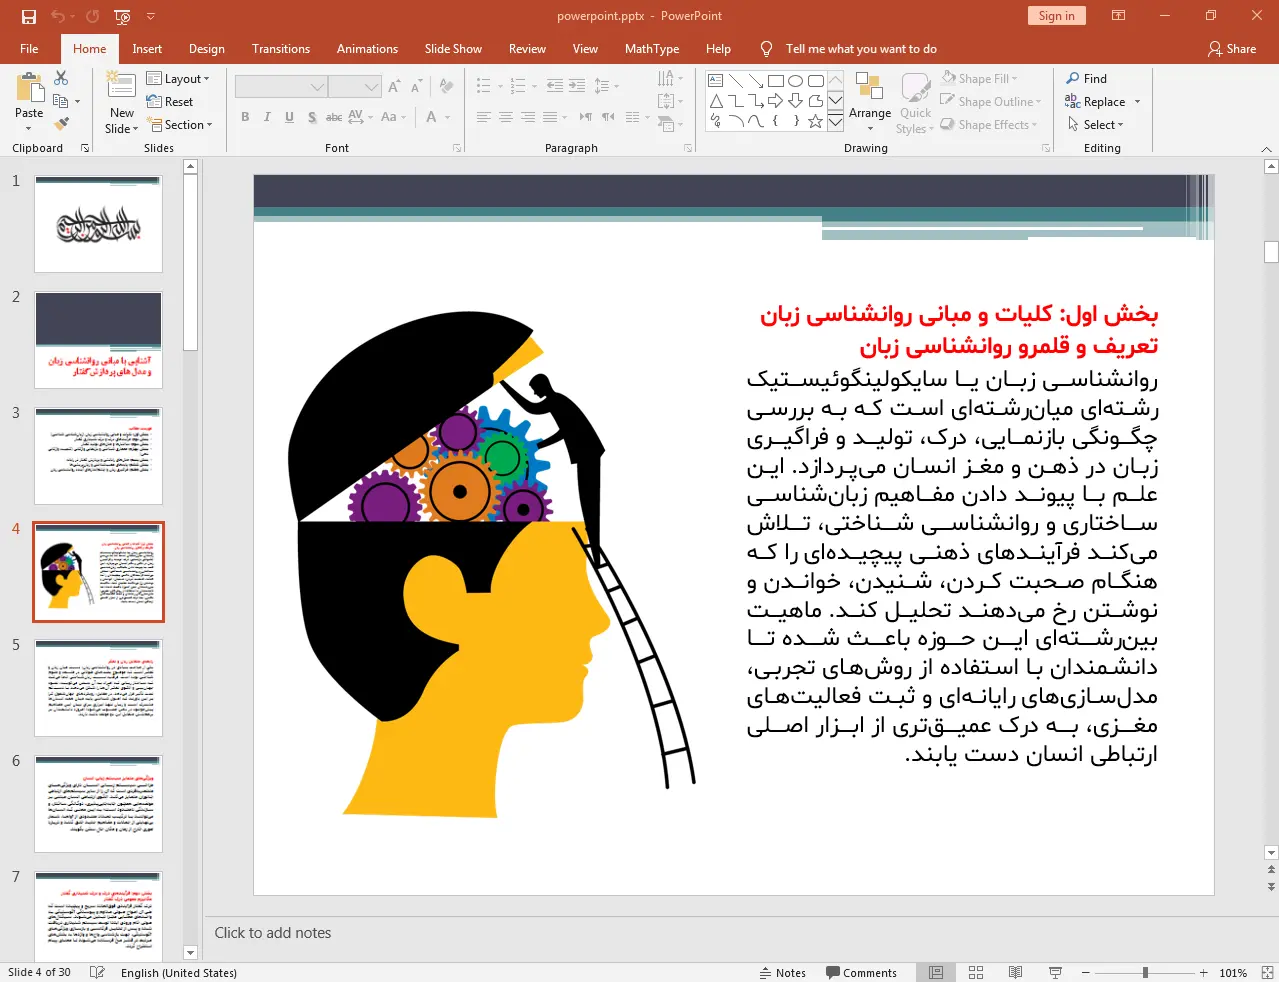Toggle Italic formatting
This screenshot has width=1279, height=982.
pos(267,117)
